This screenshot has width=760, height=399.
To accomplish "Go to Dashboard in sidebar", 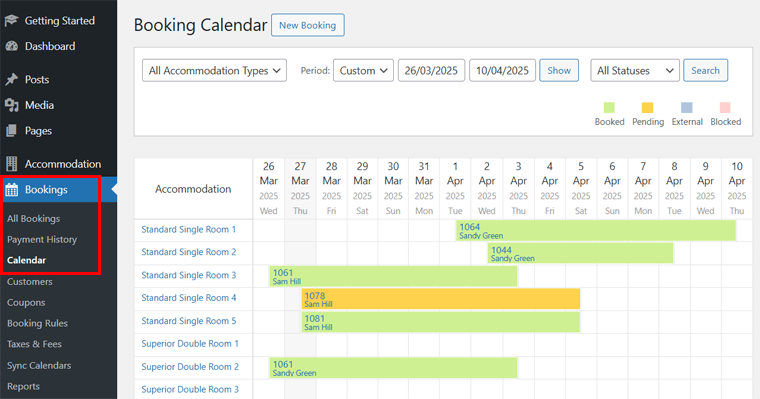I will [x=50, y=46].
